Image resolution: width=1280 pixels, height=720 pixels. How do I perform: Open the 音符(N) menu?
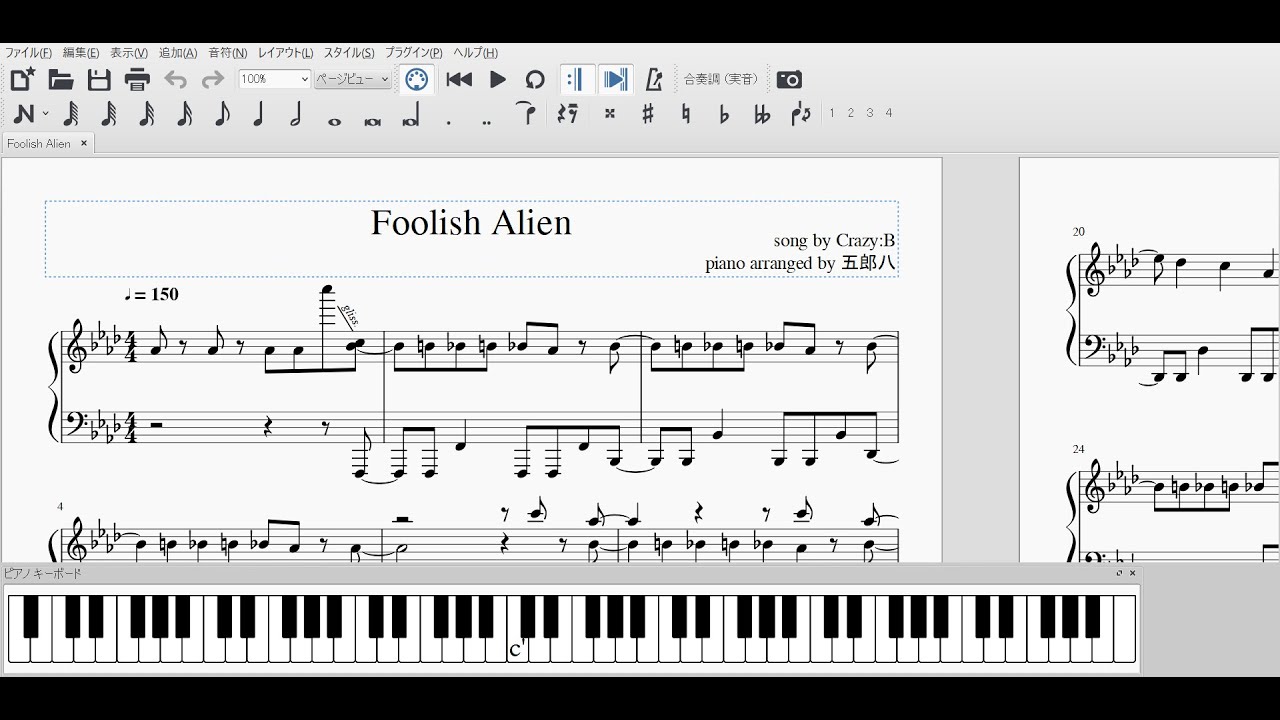(x=227, y=53)
